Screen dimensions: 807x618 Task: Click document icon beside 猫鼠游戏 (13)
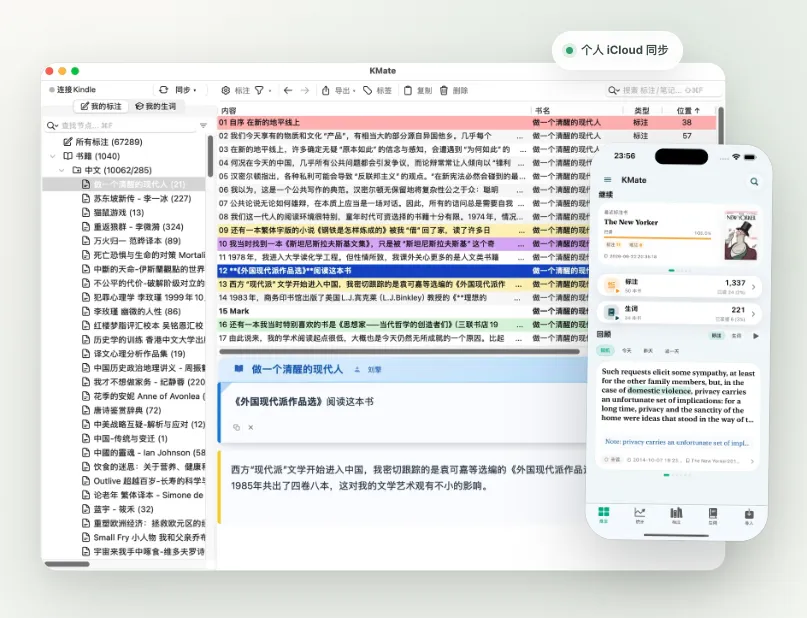pos(86,213)
